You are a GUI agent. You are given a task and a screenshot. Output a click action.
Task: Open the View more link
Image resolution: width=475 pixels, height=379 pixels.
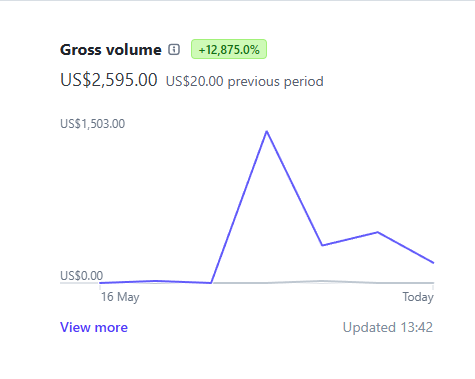(94, 327)
